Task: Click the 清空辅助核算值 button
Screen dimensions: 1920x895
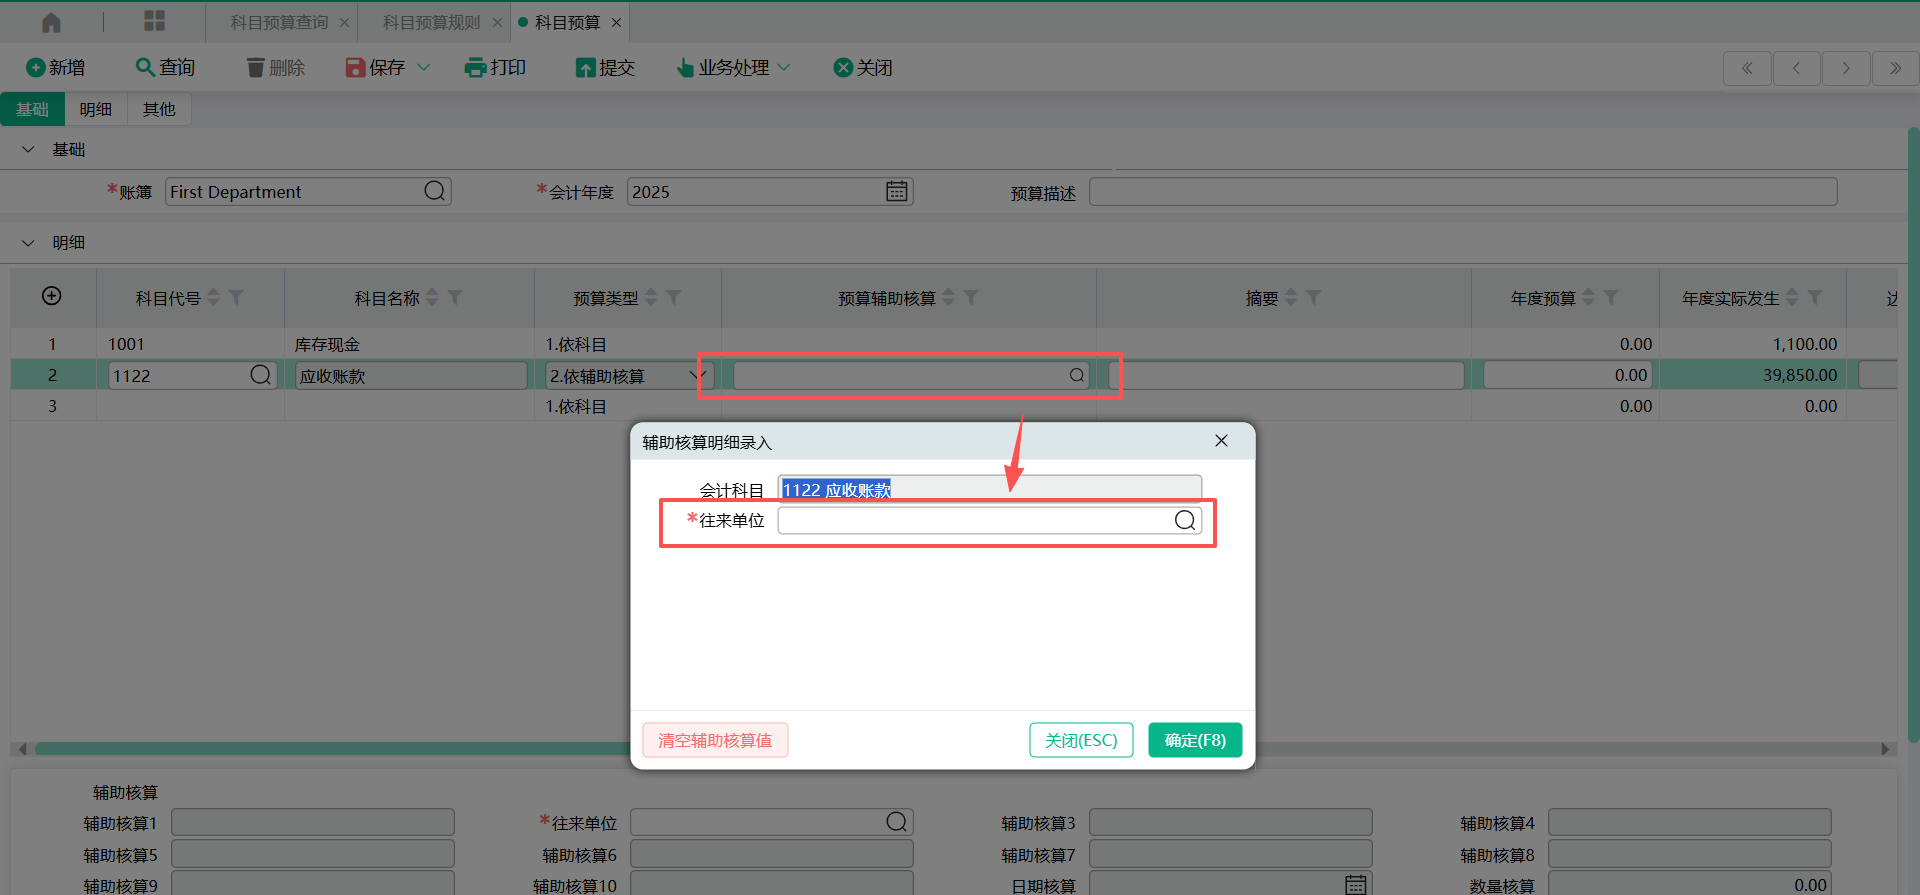Action: click(x=715, y=740)
